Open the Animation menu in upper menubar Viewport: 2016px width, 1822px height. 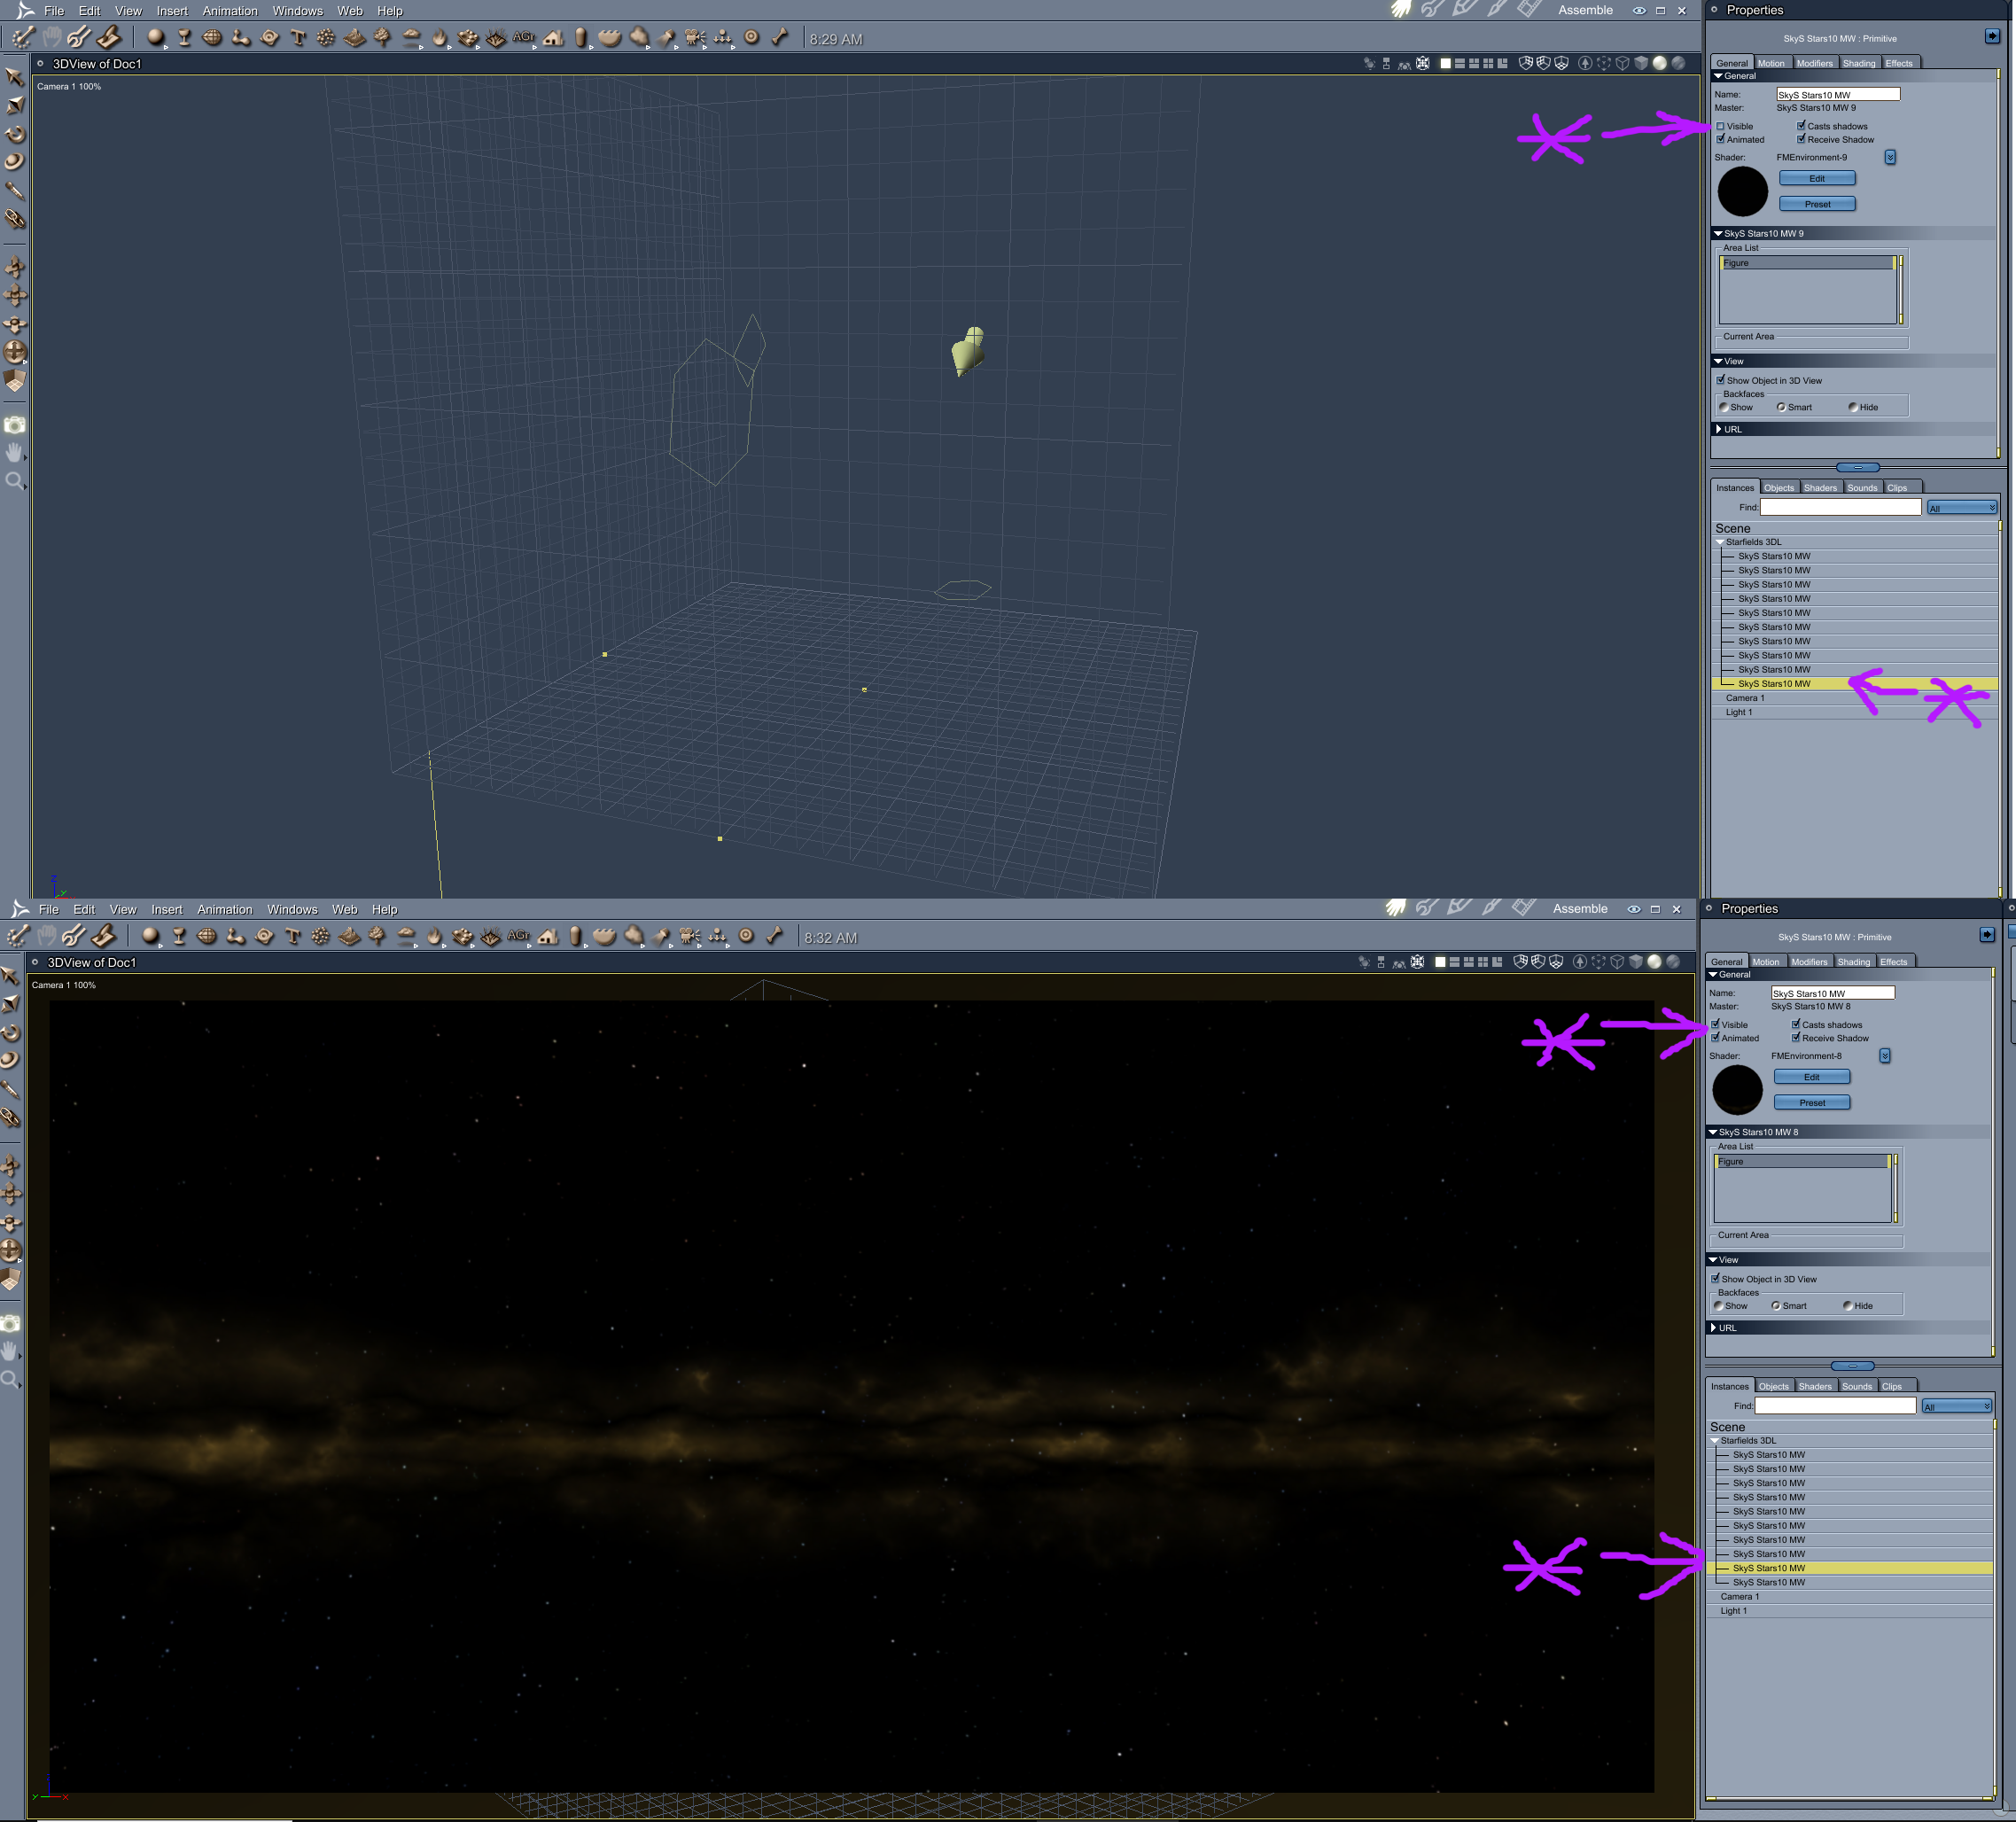pos(230,11)
